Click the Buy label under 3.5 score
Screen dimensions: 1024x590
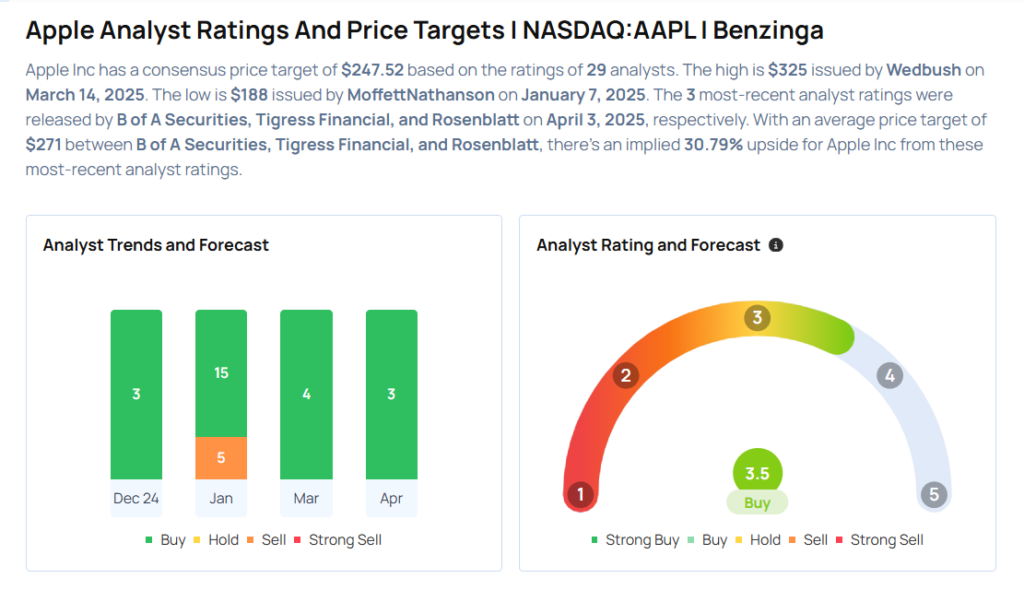point(757,503)
